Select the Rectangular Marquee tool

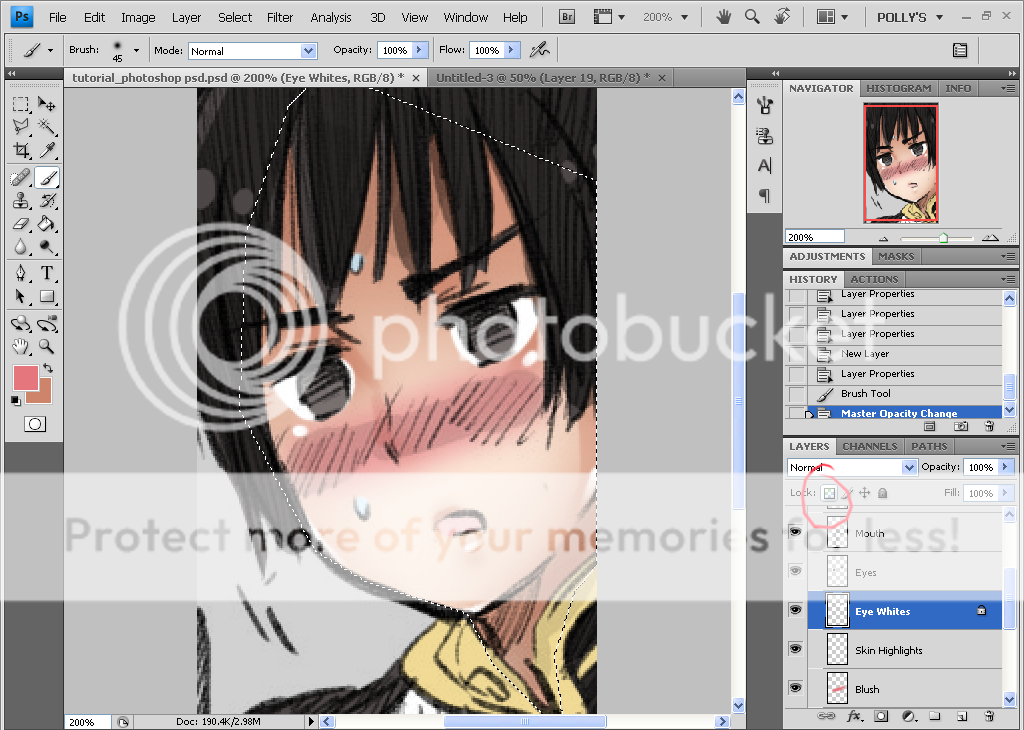[21, 104]
